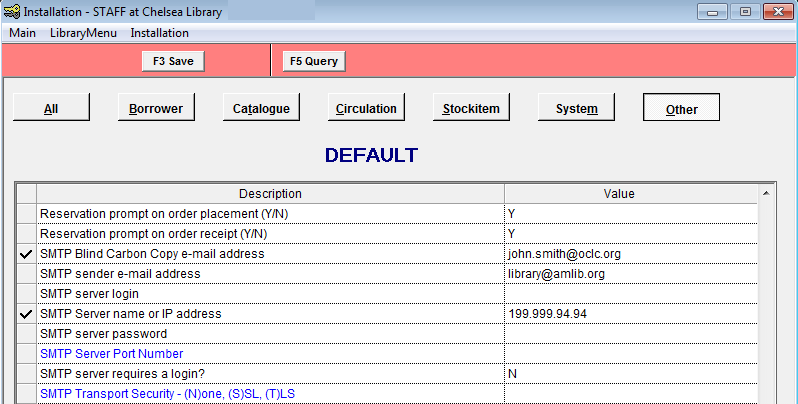
Task: Select 'Reservation prompt on order placement (Y/N)' row
Action: [x=270, y=214]
